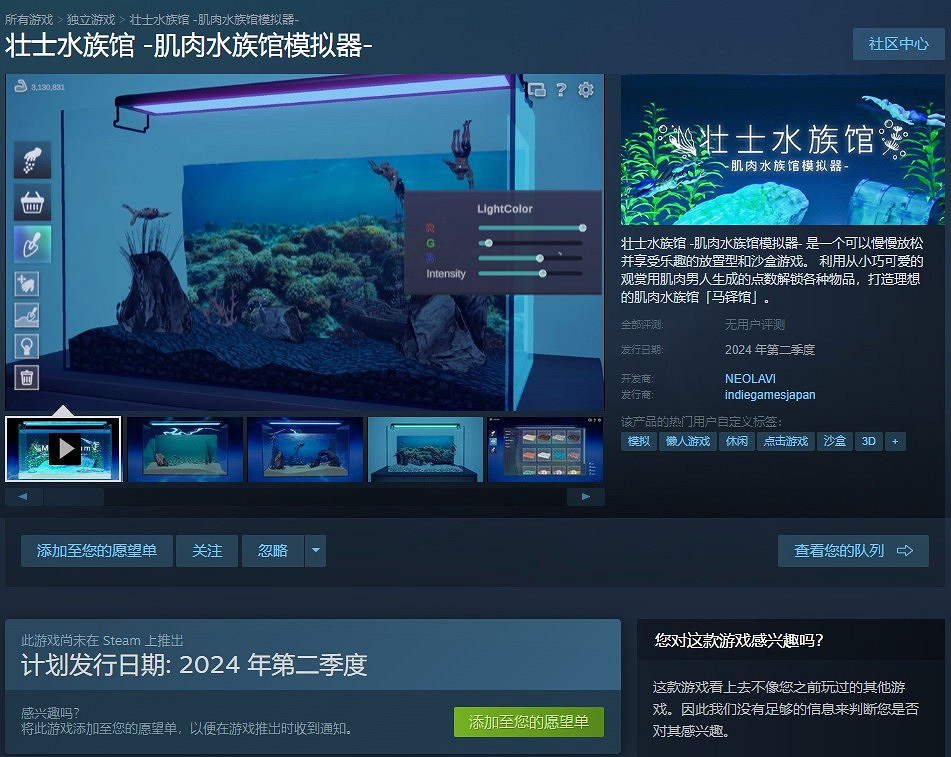The image size is (951, 757).
Task: Select the trowel tool
Action: pos(31,242)
